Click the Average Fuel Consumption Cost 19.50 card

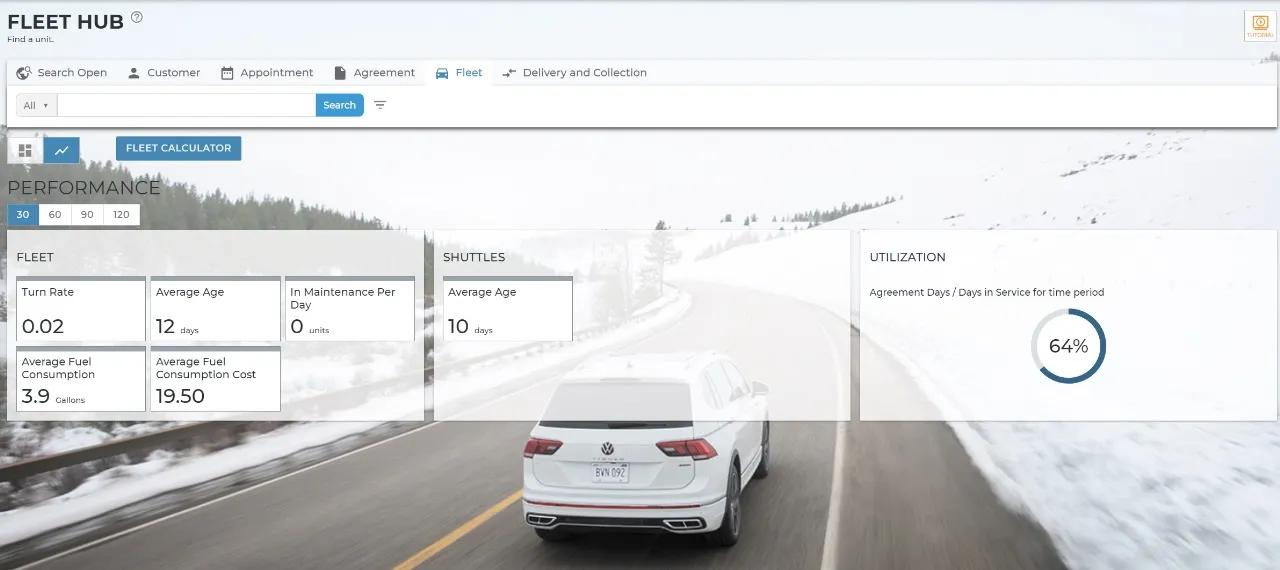tap(215, 379)
